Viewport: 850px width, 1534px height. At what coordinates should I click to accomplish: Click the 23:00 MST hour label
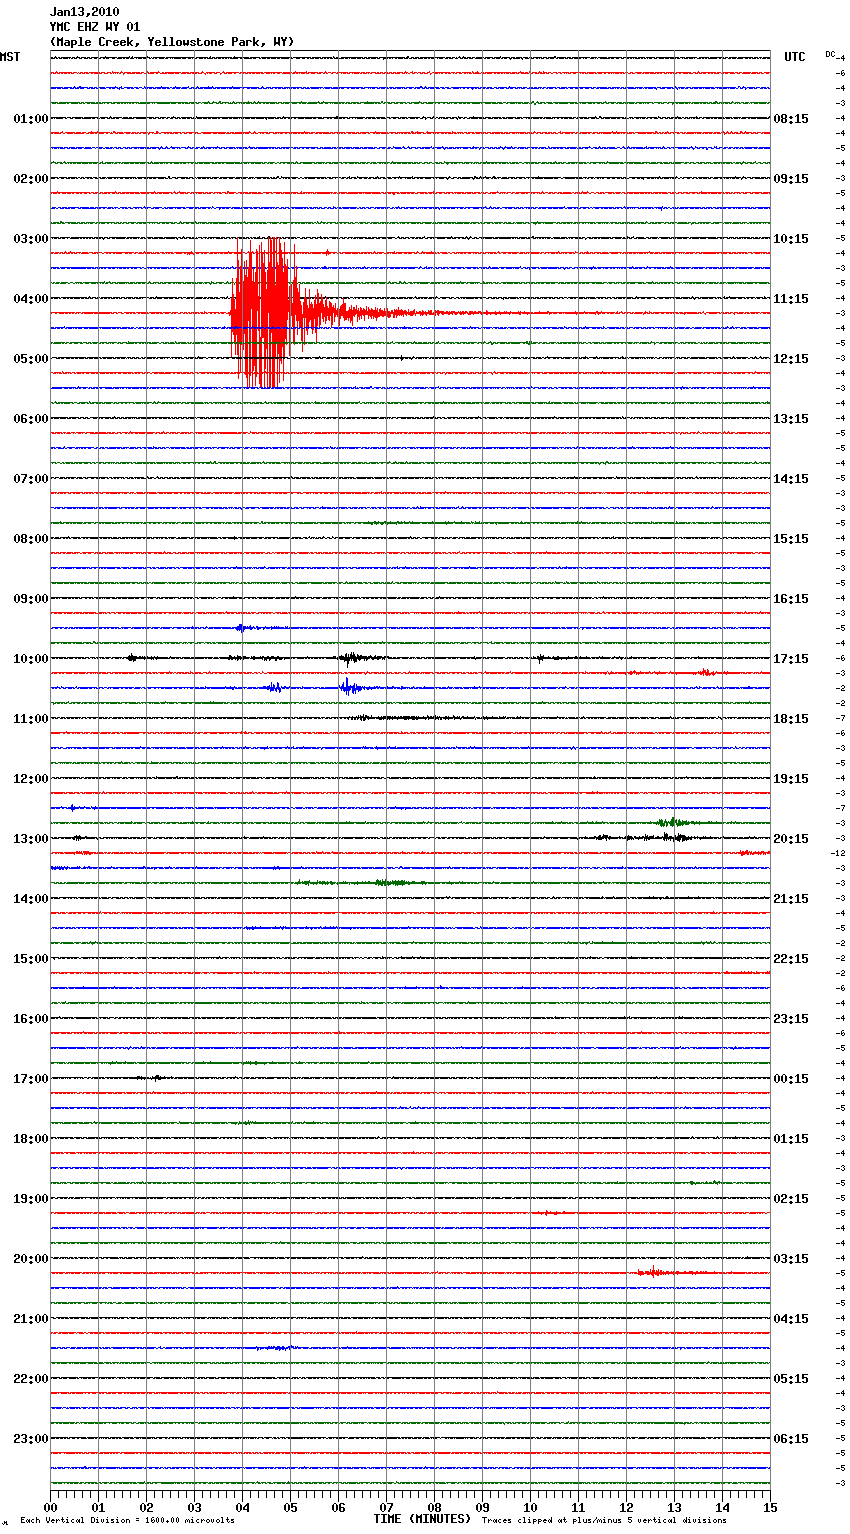tap(30, 1439)
